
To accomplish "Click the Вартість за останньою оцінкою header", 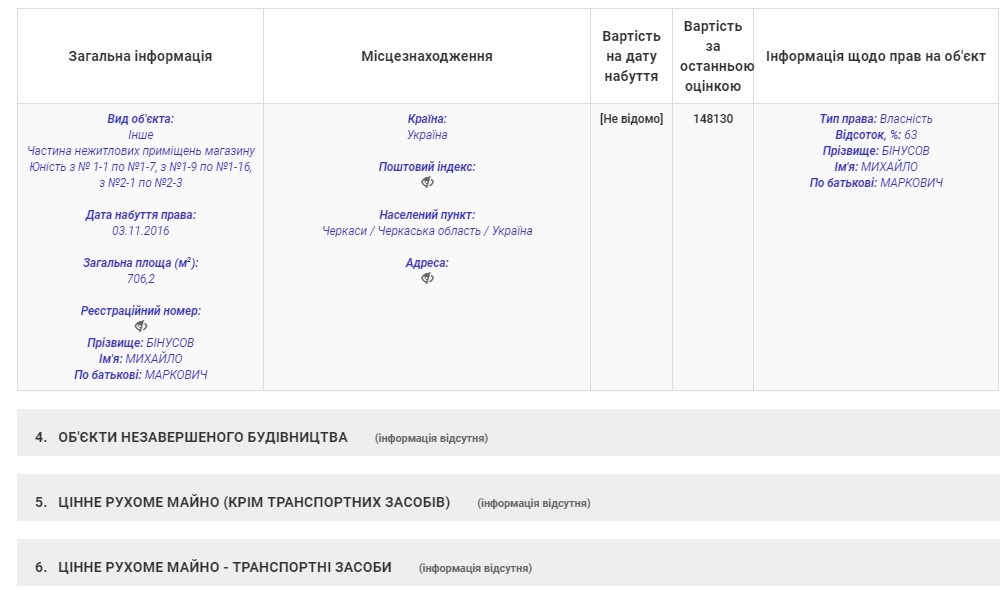I will pyautogui.click(x=713, y=56).
